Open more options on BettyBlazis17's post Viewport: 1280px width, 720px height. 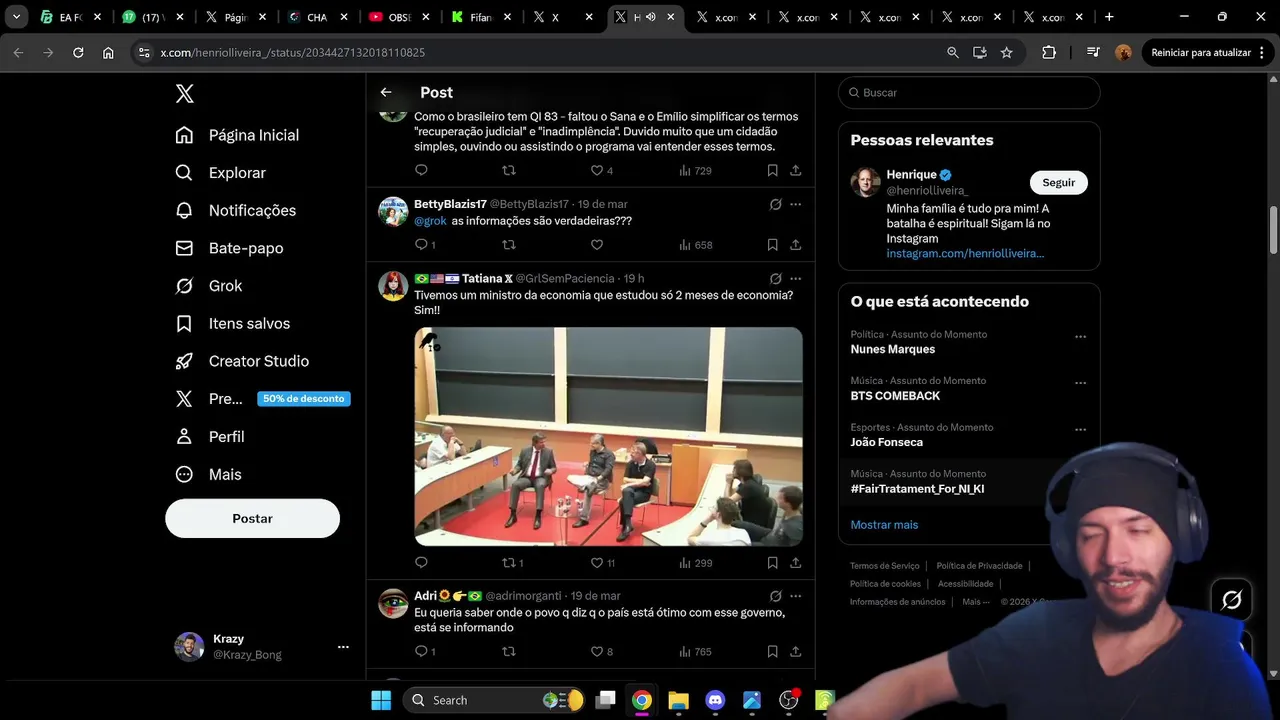click(796, 204)
